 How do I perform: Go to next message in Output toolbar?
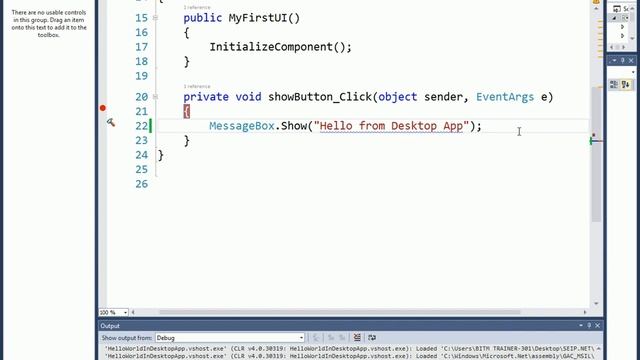coord(342,338)
